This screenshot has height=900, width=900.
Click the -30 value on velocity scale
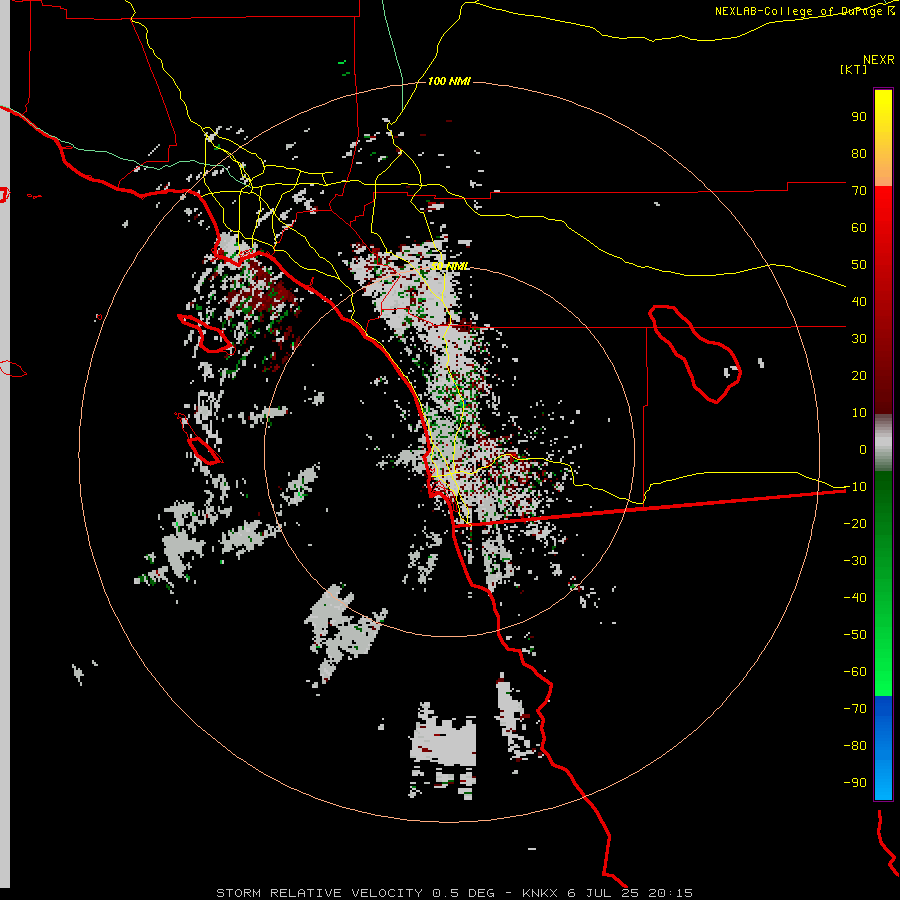point(855,561)
